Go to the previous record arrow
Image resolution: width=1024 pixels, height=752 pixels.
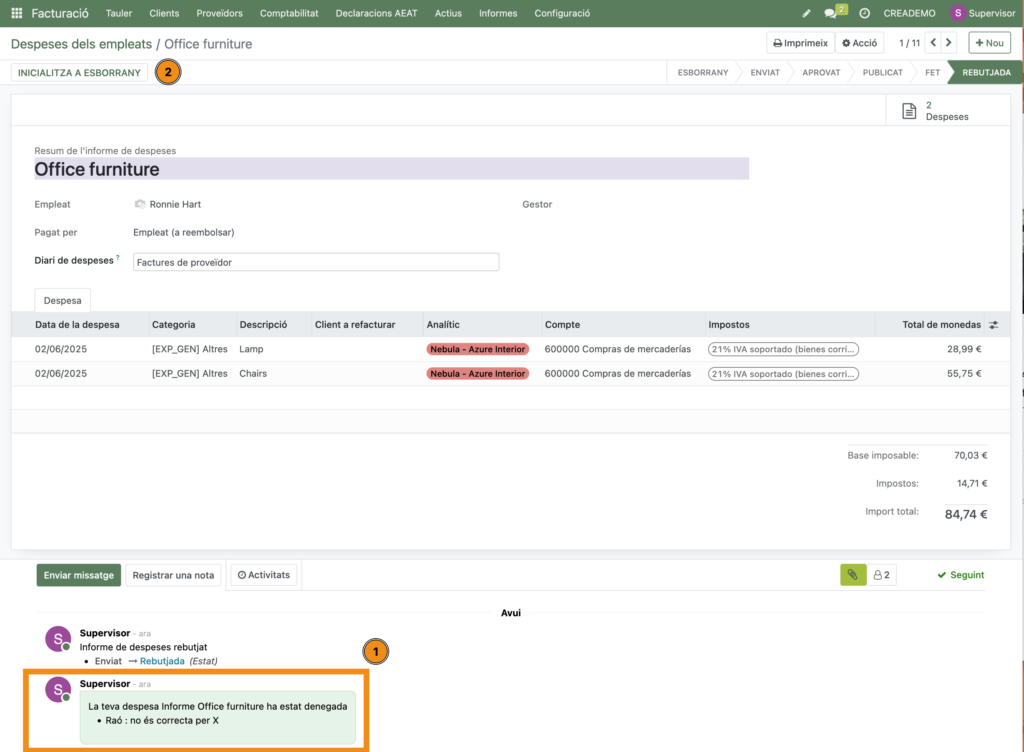[x=933, y=43]
